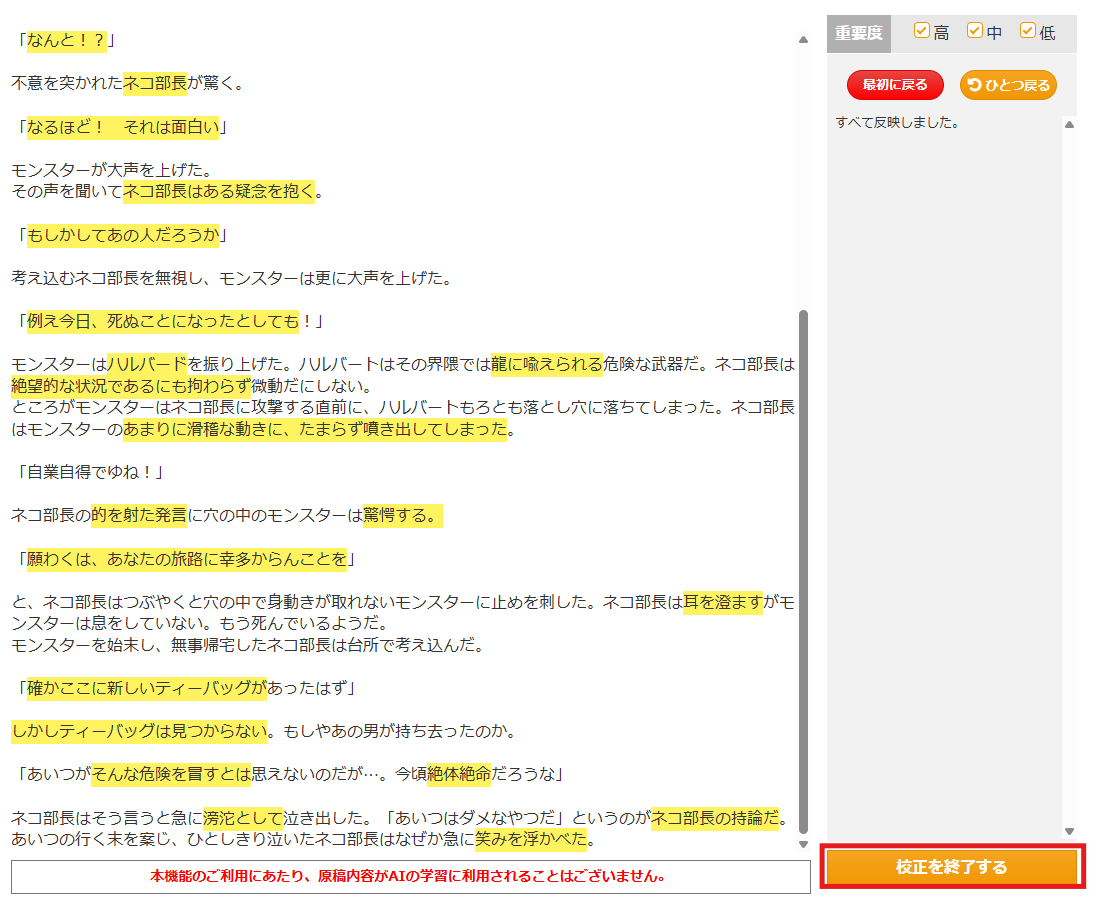Uncheck the 低 importance checkbox
Screen dimensions: 1103x900
(x=1027, y=31)
